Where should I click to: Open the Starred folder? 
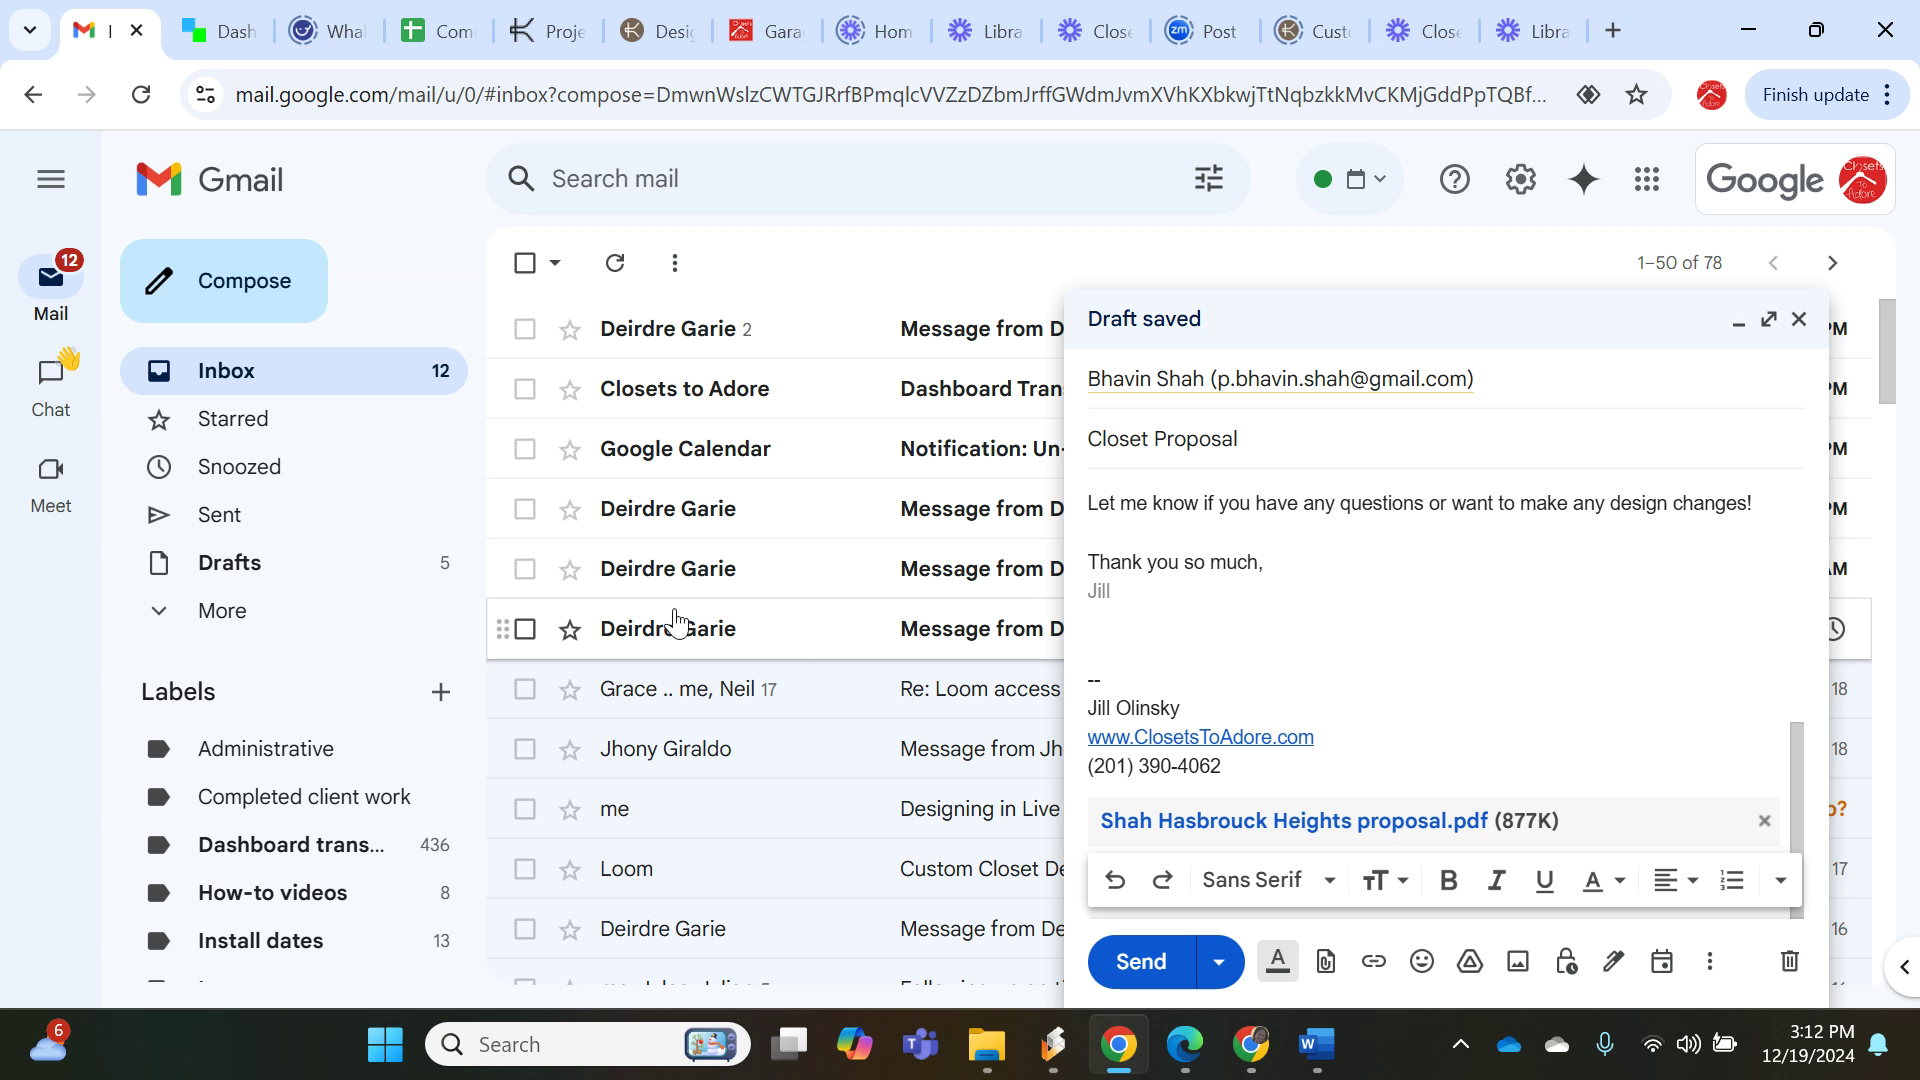[x=232, y=419]
